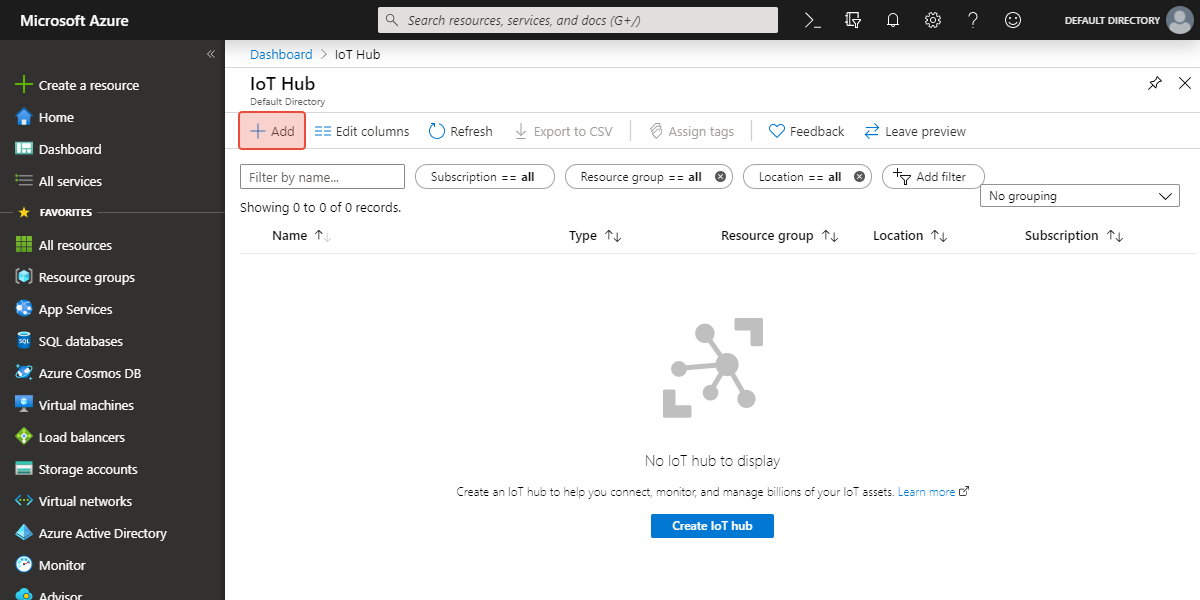Collapse the sidebar with the chevrons

tap(211, 54)
